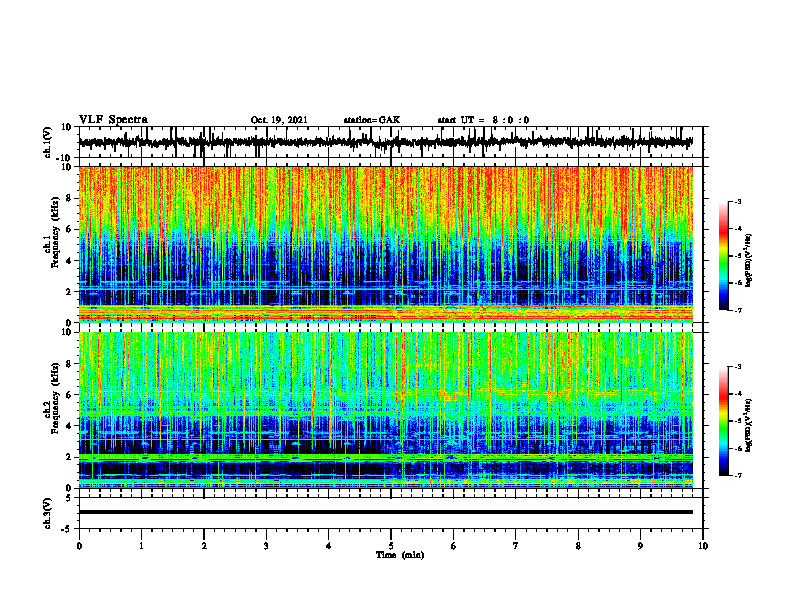Click the "8" frequency tick of ch.2 spectrogram

point(70,364)
